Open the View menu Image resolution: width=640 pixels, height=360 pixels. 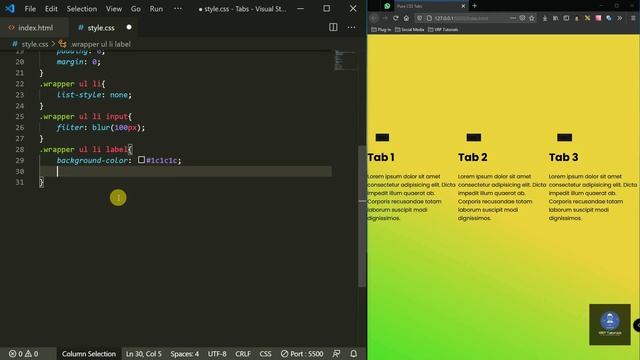click(114, 9)
